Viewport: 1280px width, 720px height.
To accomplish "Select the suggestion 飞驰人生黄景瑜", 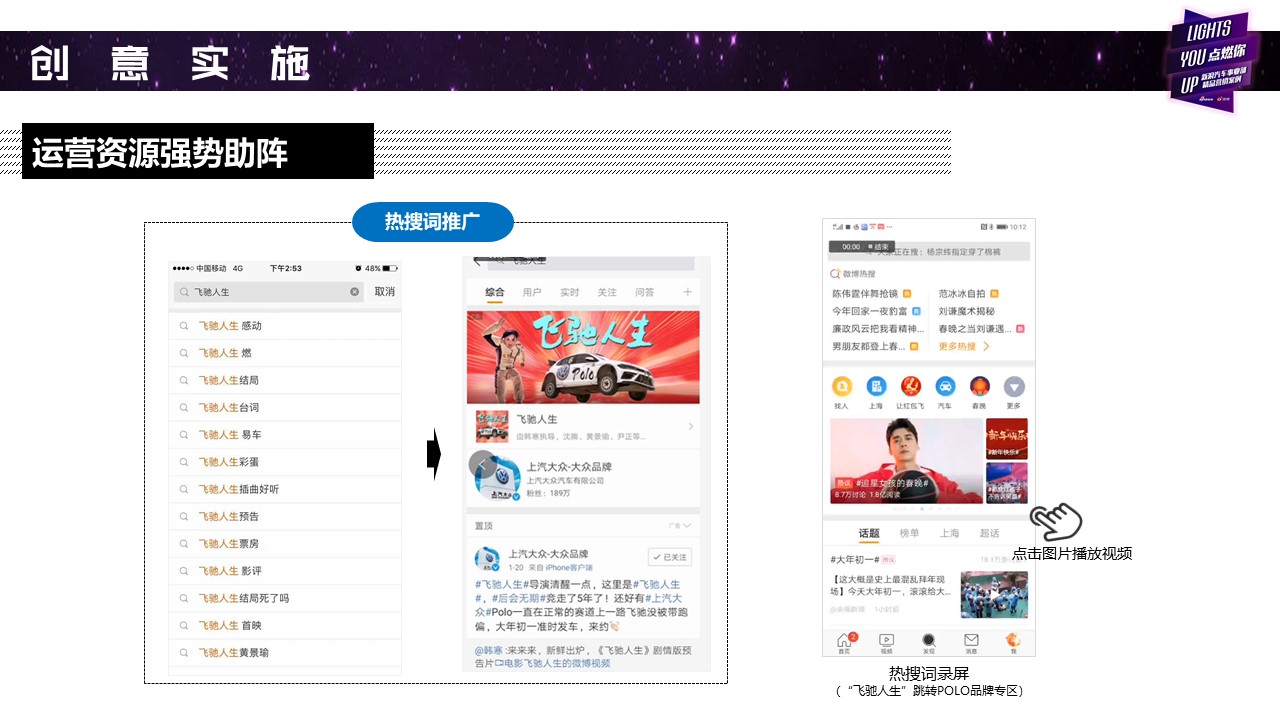I will (285, 652).
